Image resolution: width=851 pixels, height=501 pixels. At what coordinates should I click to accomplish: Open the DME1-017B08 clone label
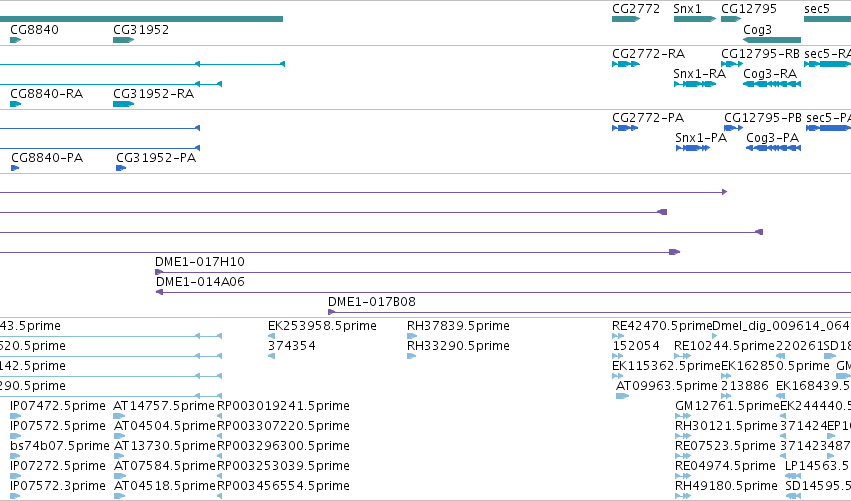point(372,302)
